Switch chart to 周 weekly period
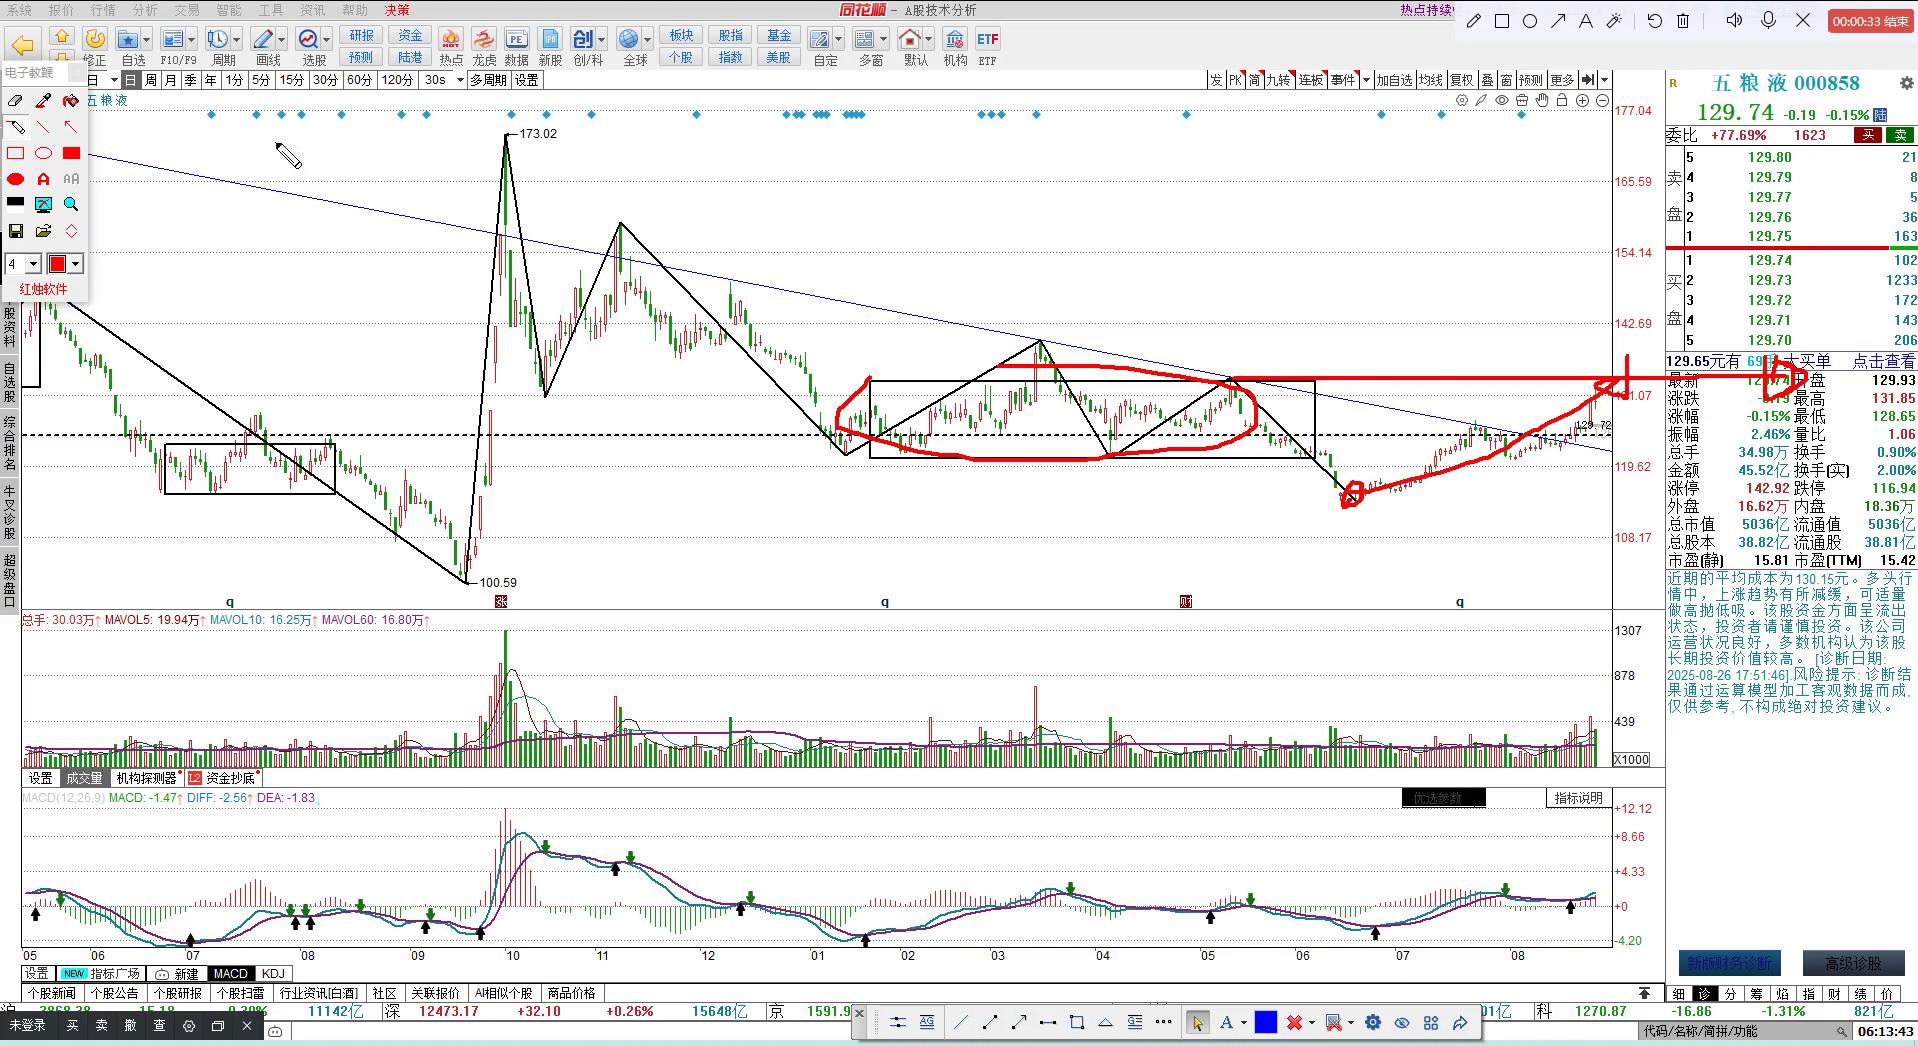This screenshot has width=1918, height=1046. point(151,80)
